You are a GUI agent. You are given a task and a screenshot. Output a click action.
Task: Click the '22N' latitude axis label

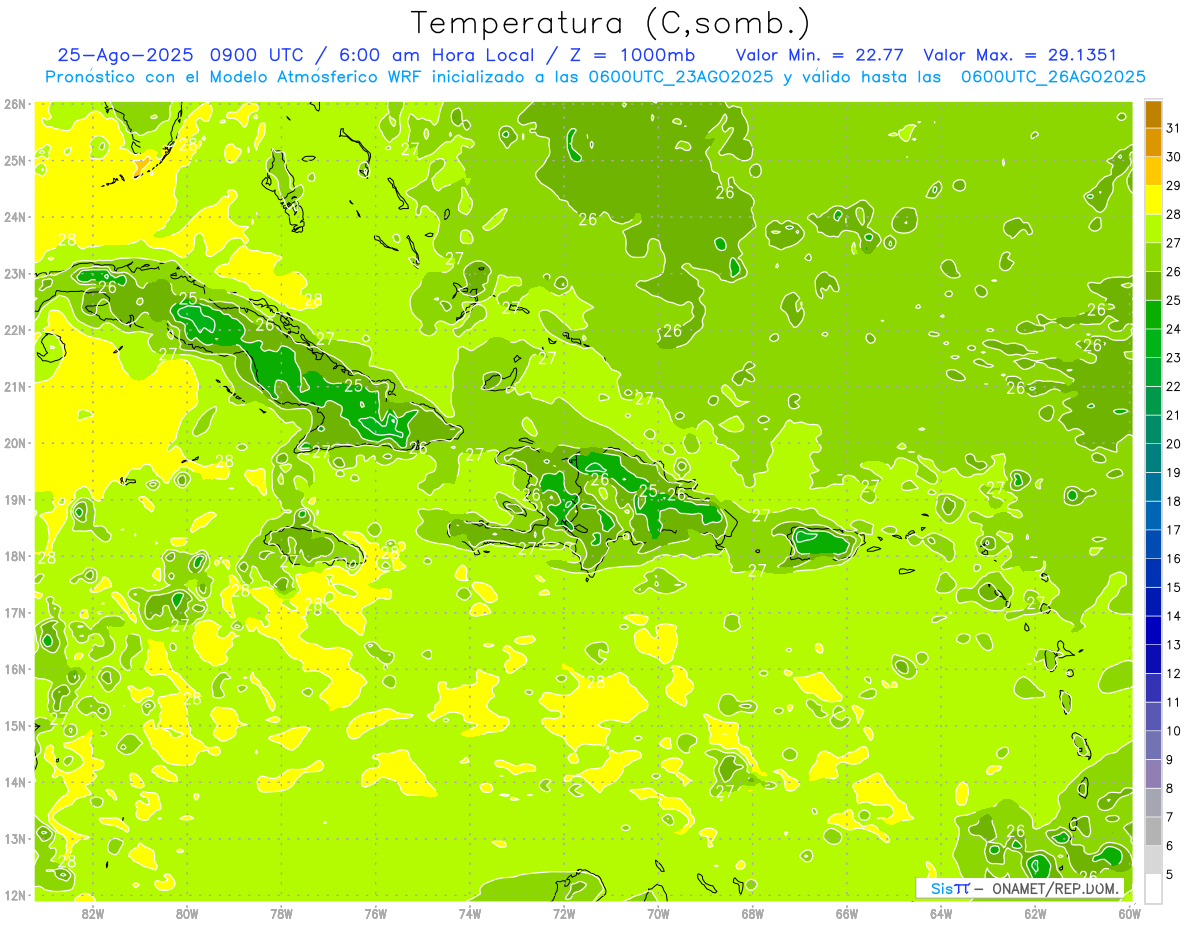tap(15, 330)
